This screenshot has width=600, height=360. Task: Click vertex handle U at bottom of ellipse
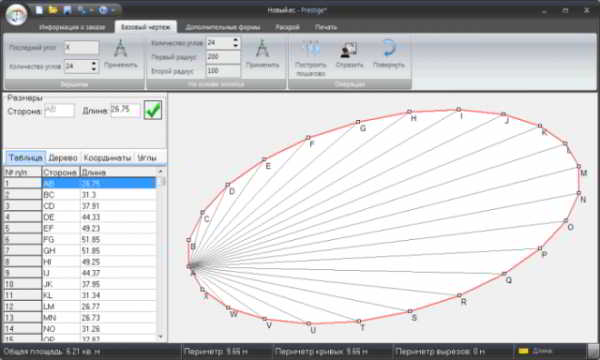(x=308, y=324)
